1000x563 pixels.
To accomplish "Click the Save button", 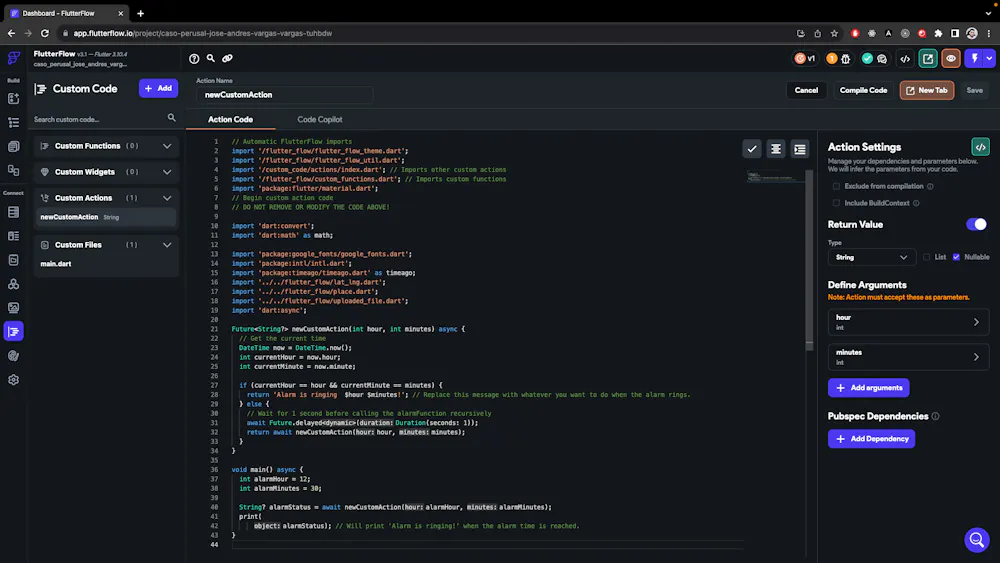I will 974,91.
